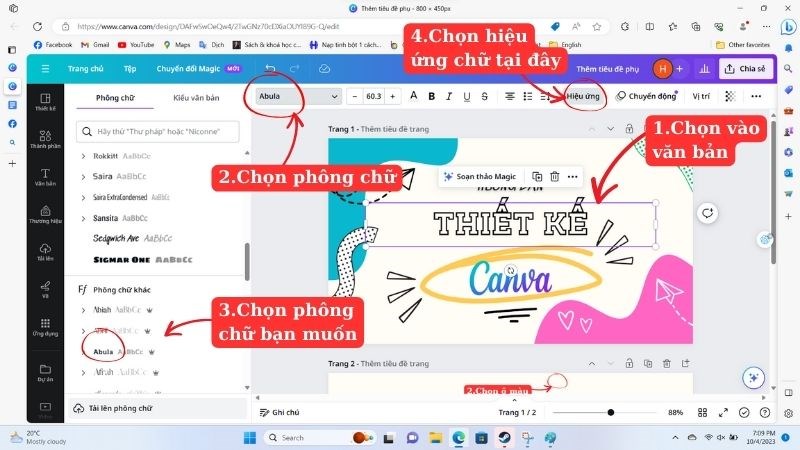Open Văn bản text panel
The height and width of the screenshot is (450, 800).
pyautogui.click(x=45, y=177)
